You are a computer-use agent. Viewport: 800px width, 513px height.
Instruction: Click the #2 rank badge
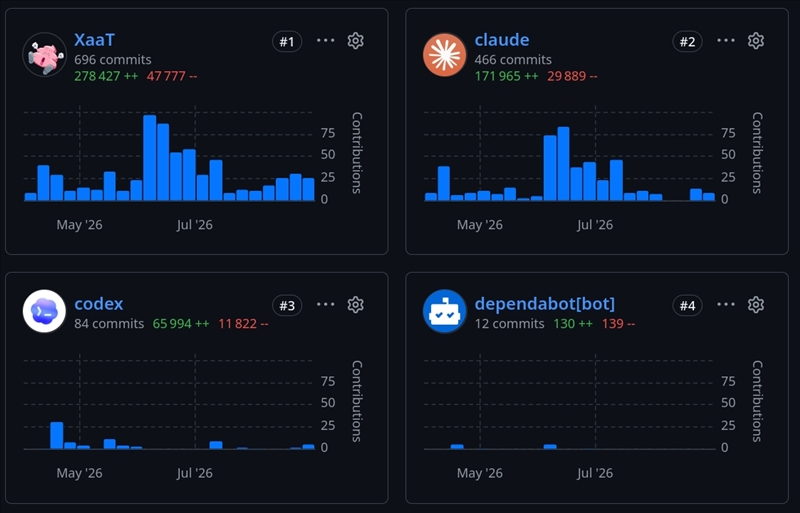pos(687,41)
